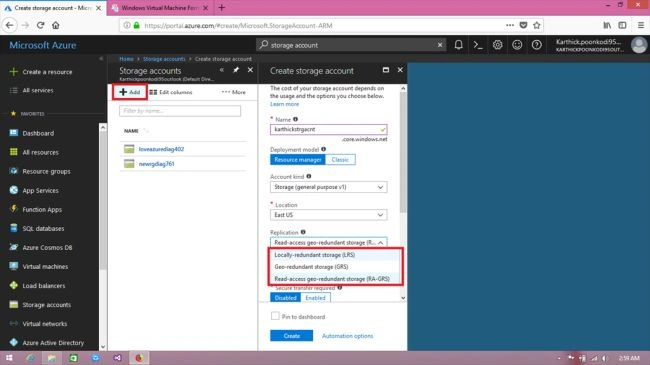Click Storage accounts breadcrumb link
The image size is (650, 365).
click(164, 59)
